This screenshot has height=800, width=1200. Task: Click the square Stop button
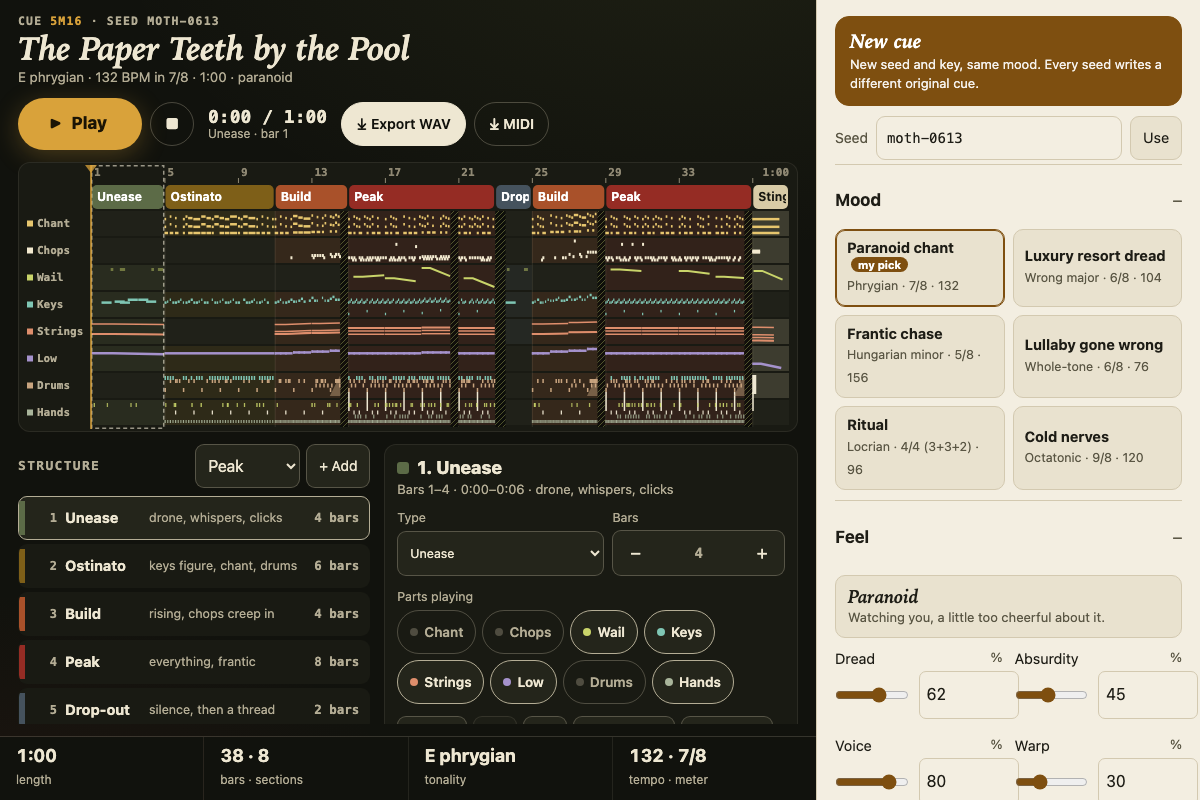click(172, 124)
